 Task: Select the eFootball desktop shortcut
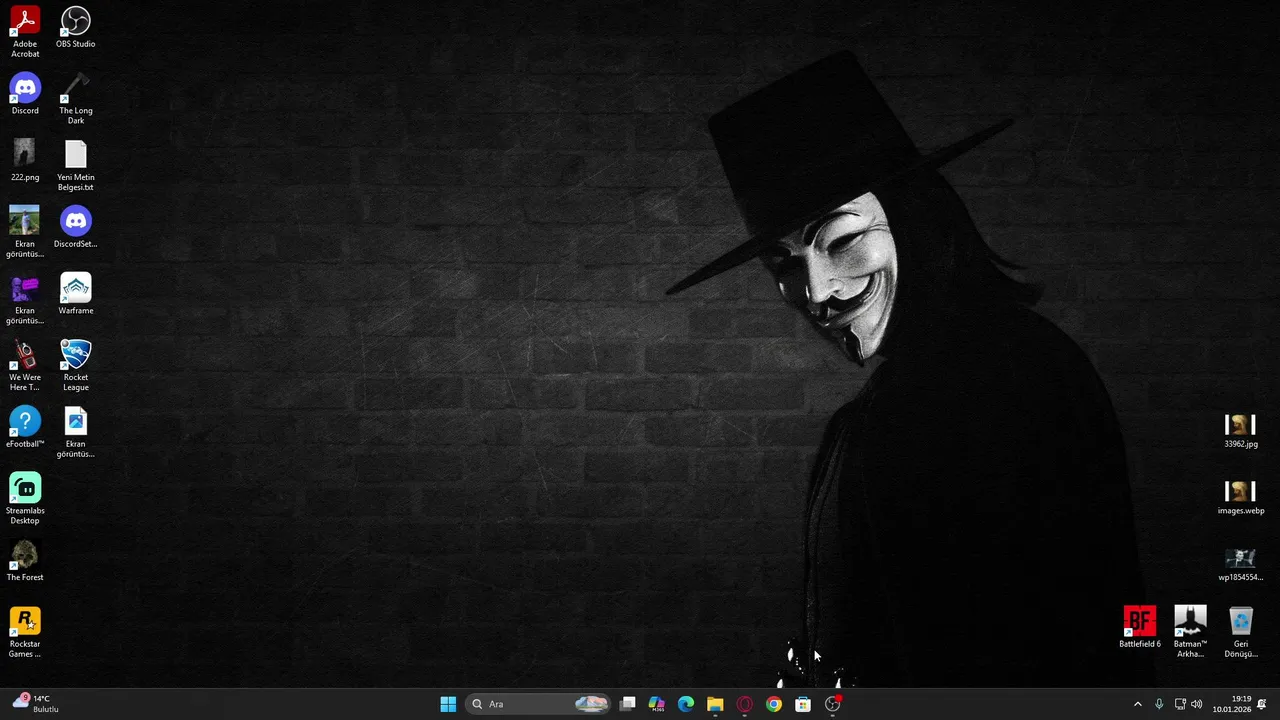[25, 427]
